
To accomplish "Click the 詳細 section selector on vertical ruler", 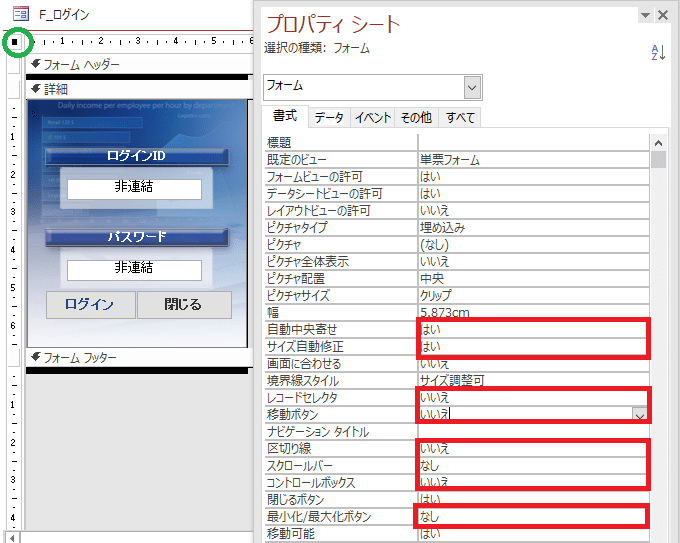I will coord(14,89).
